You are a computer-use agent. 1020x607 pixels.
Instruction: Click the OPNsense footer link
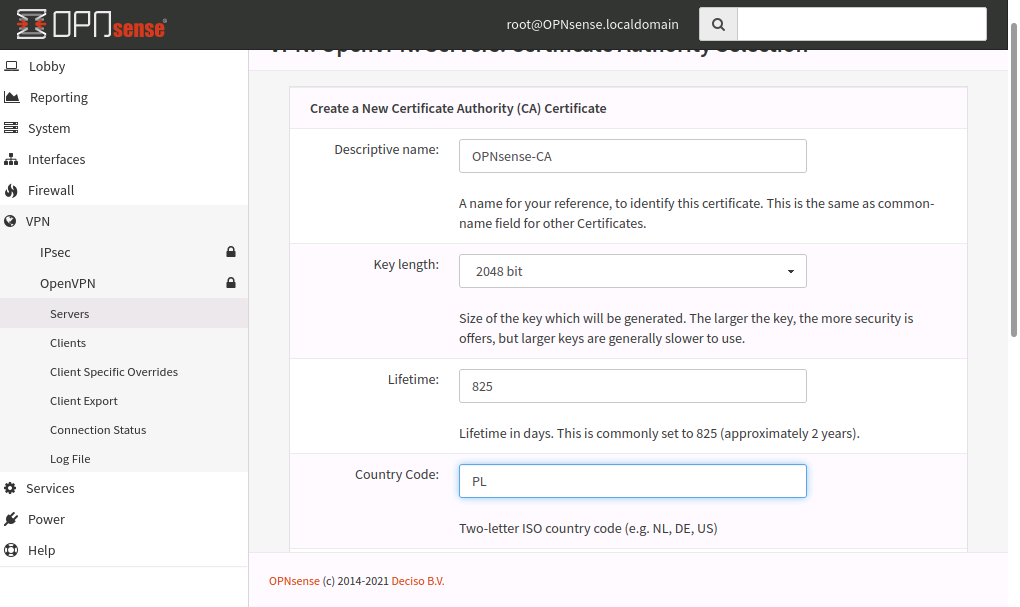(x=294, y=581)
